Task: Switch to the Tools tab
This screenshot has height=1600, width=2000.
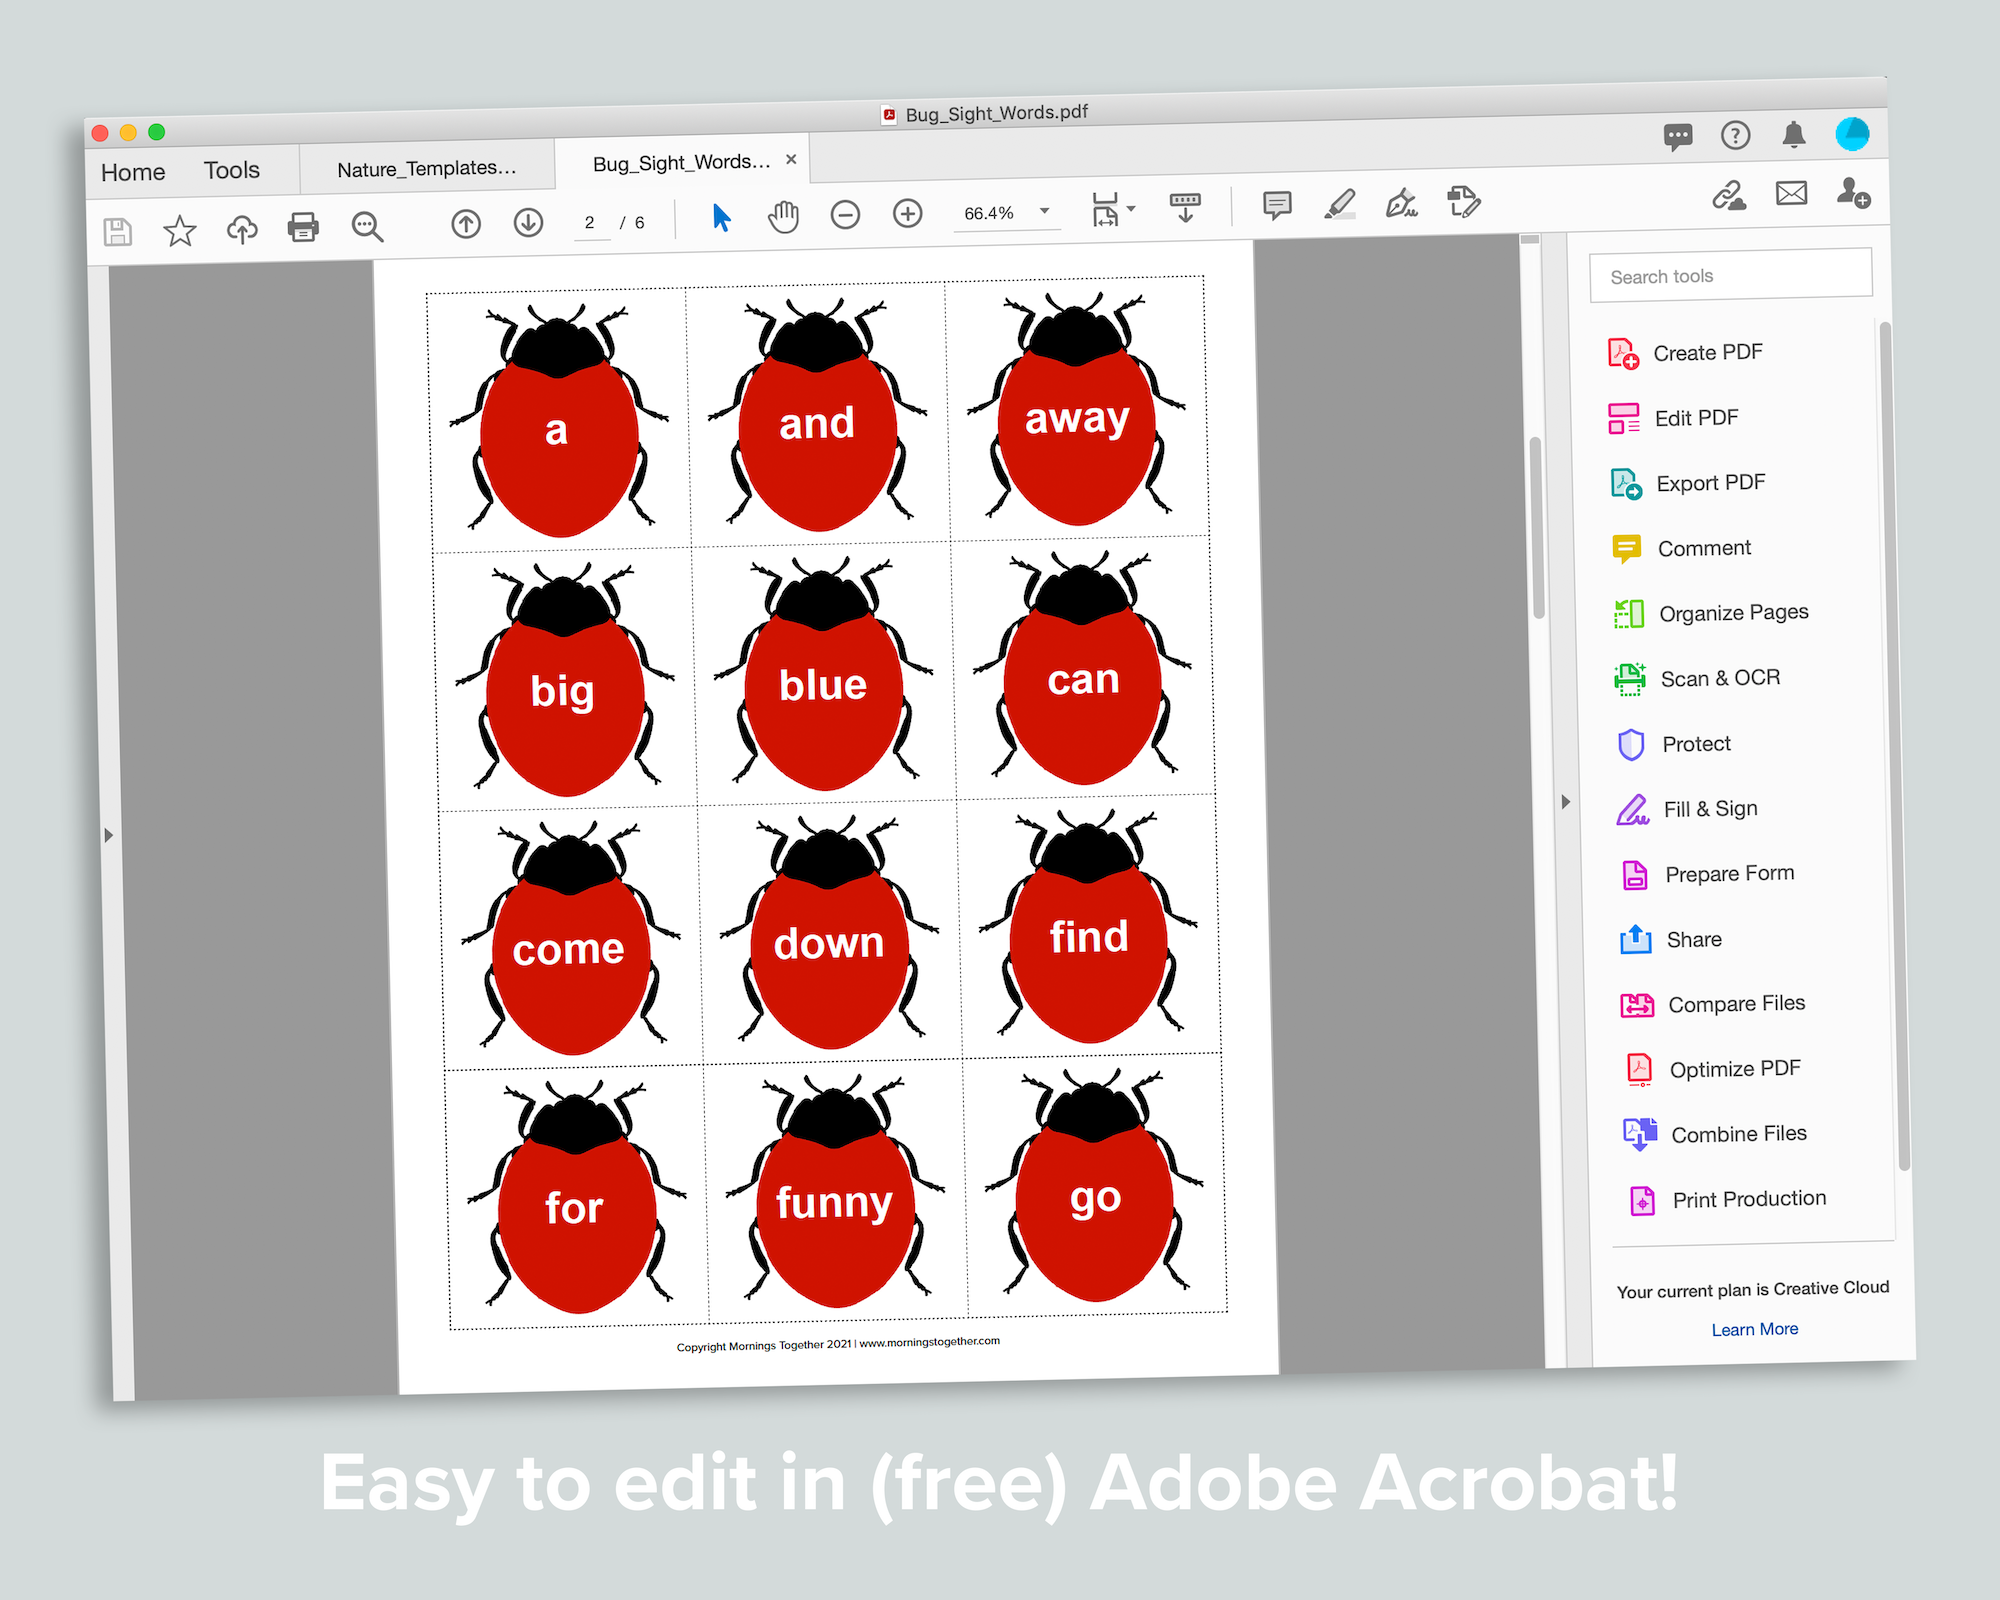Action: click(x=232, y=170)
